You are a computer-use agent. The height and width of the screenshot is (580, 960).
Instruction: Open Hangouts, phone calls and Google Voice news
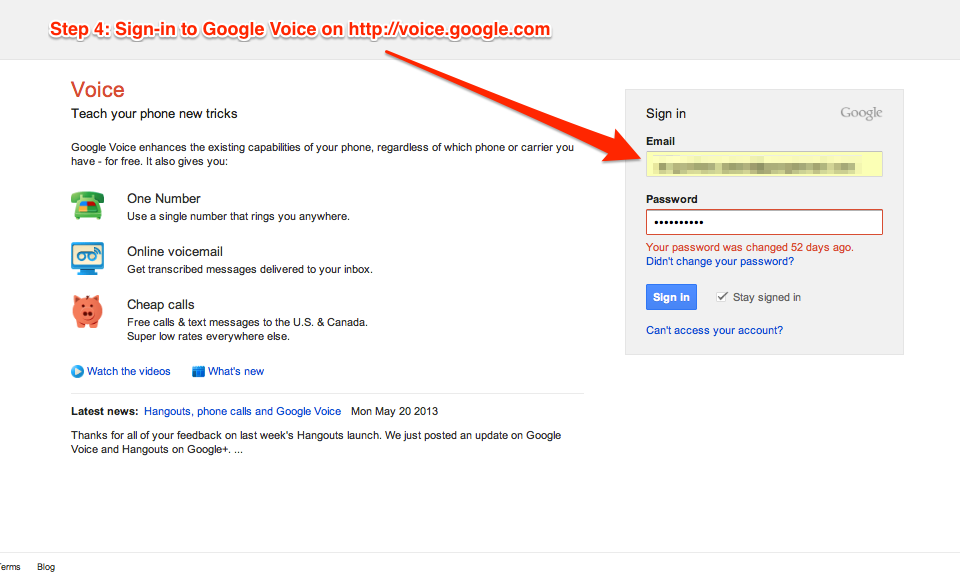click(x=242, y=412)
